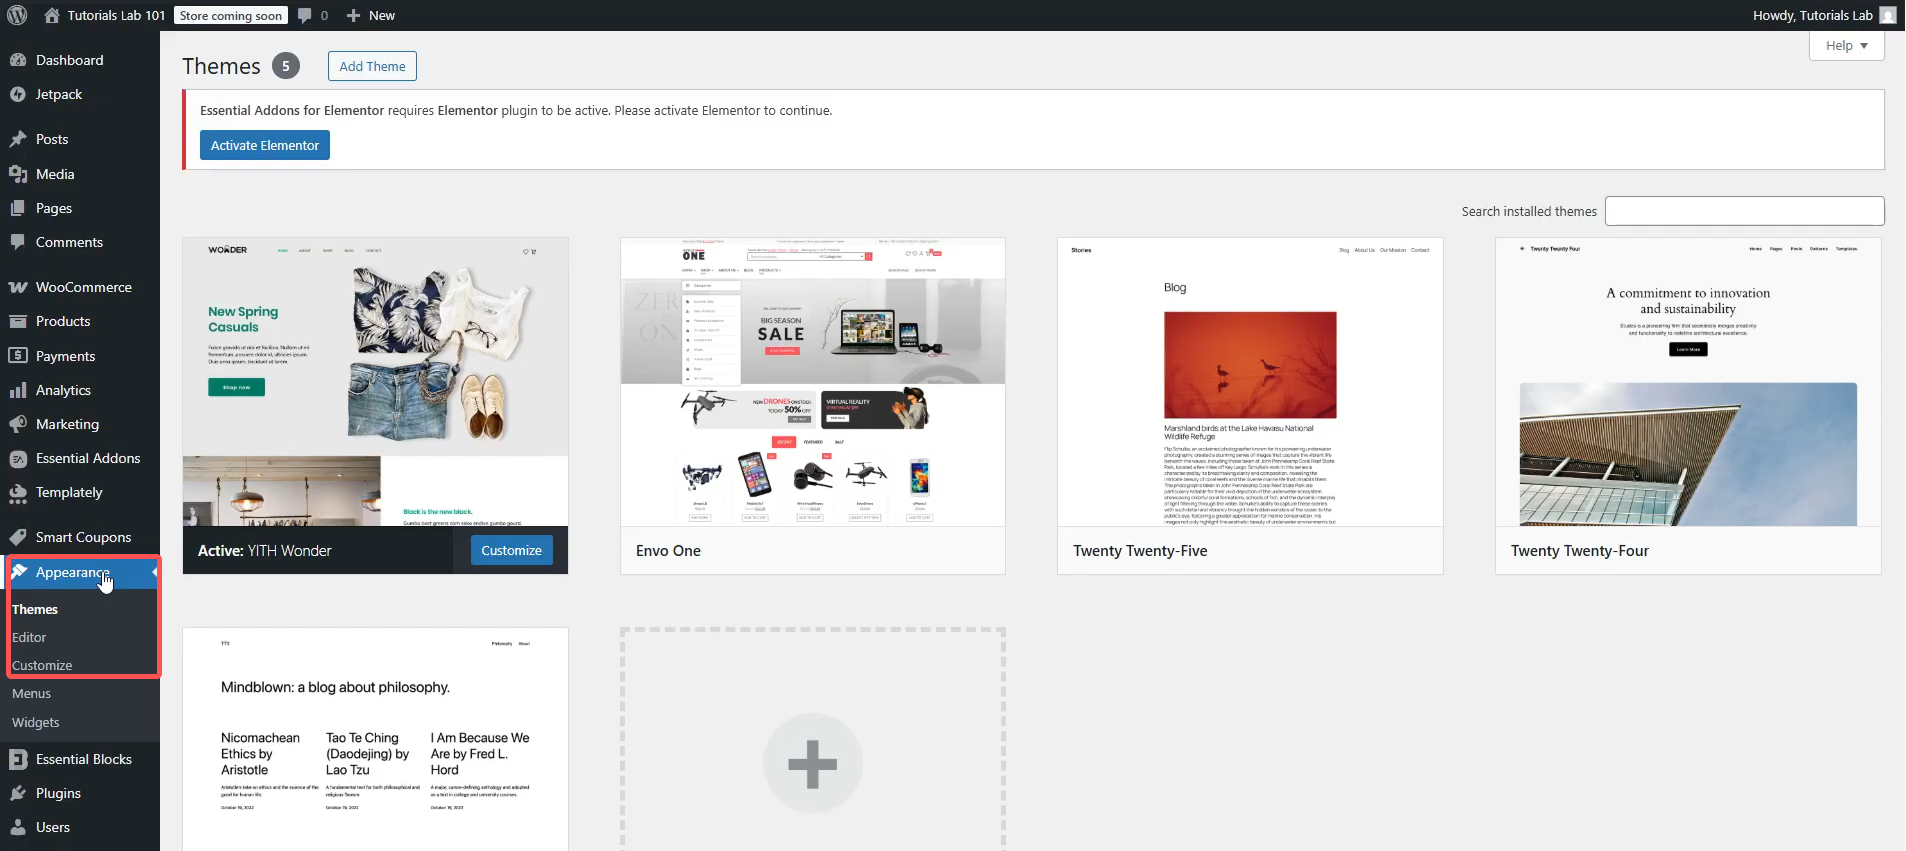The image size is (1906, 851).
Task: Click the 'Active: YITH Wonder' label
Action: (x=264, y=551)
